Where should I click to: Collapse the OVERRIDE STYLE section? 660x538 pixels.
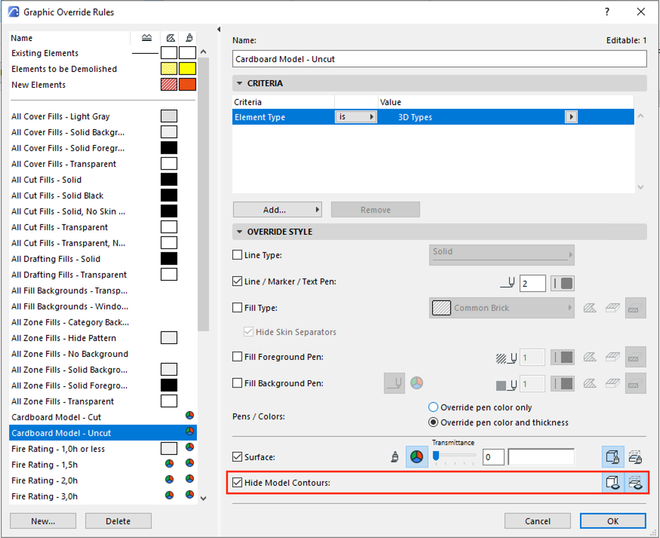(240, 232)
